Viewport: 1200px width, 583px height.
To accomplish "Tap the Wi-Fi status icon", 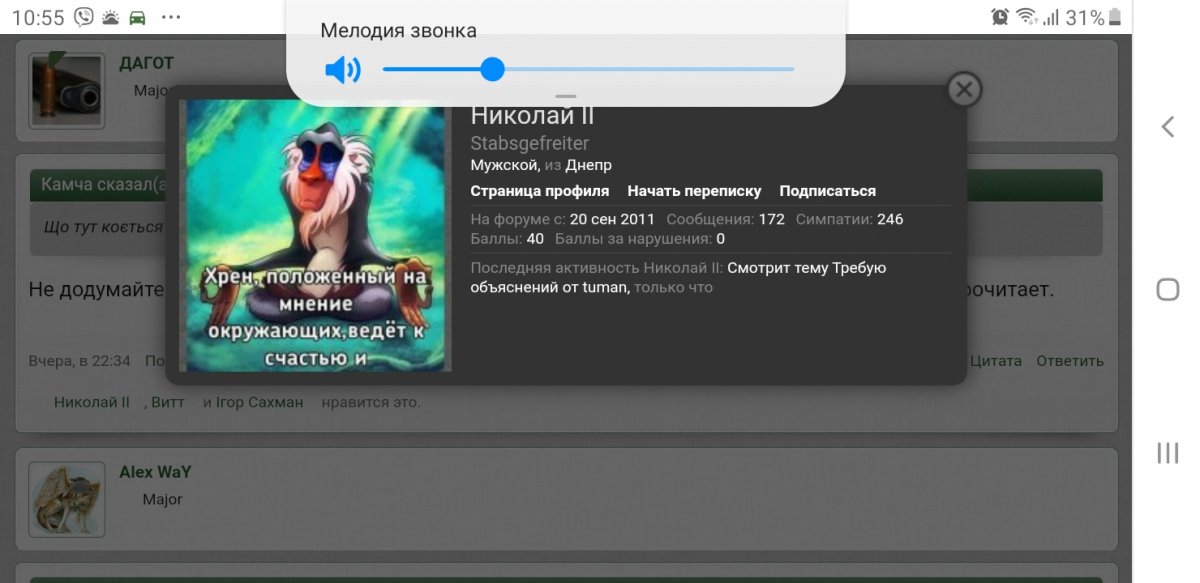I will [1026, 17].
